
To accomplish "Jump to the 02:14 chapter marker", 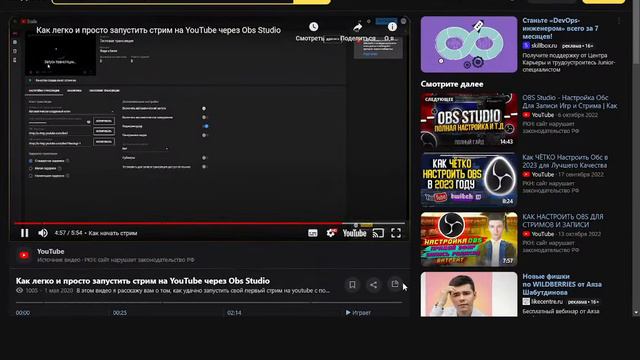I will click(234, 313).
